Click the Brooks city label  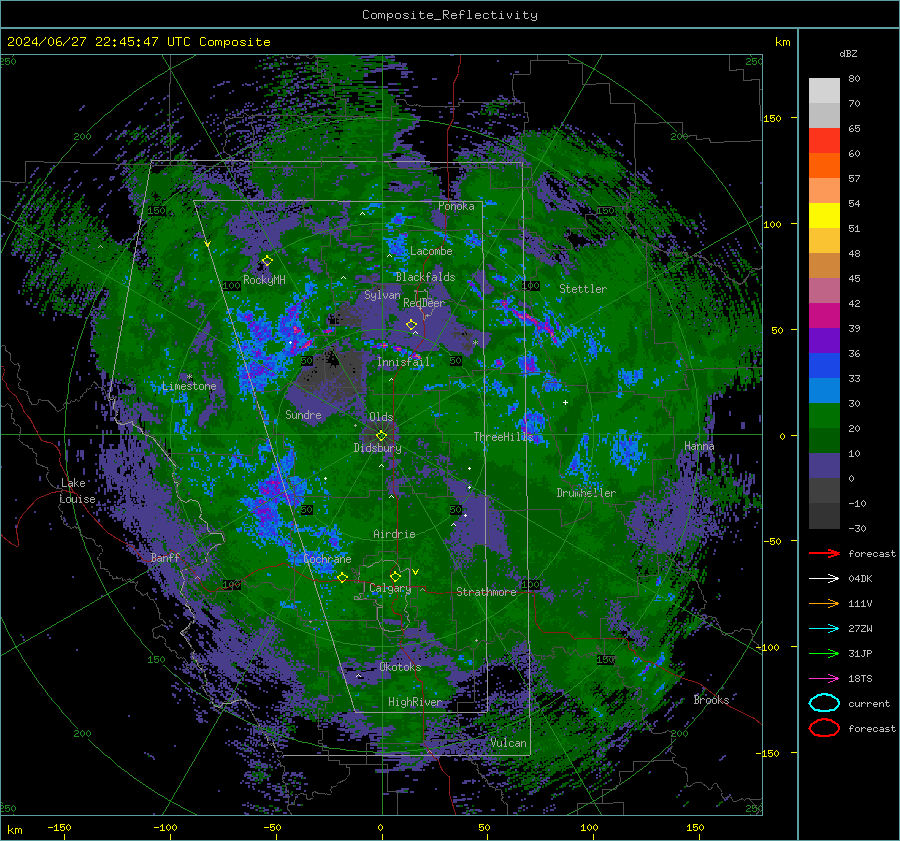[711, 700]
